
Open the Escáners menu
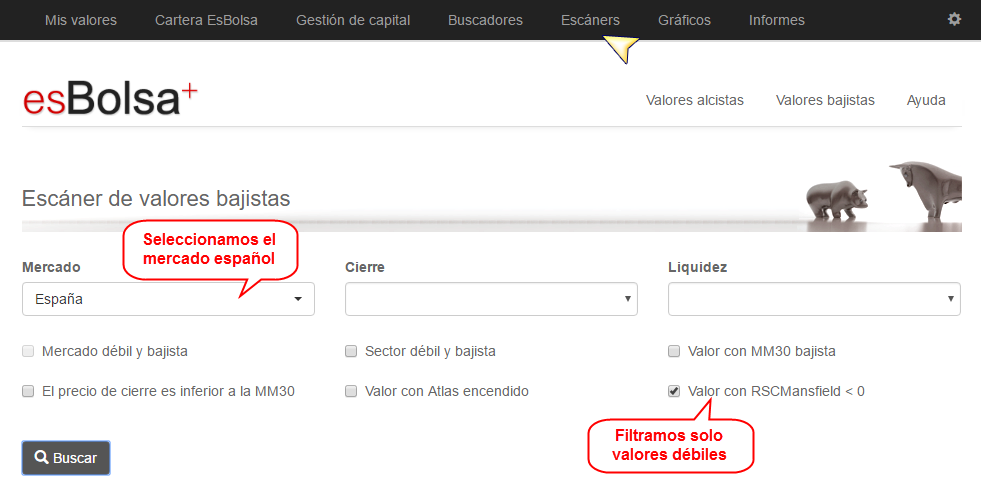[x=591, y=20]
